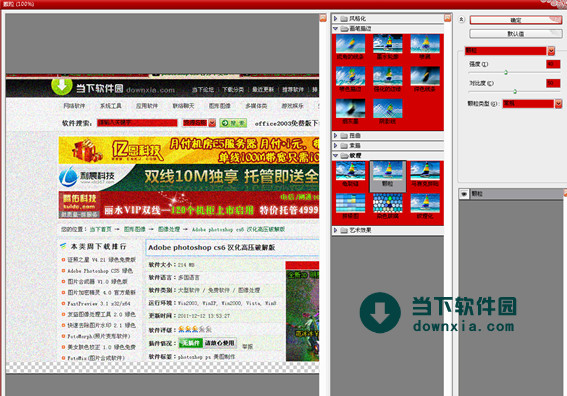
Task: Choose the Ink Outlines (墨水轮廓) brush filter
Action: [x=387, y=47]
